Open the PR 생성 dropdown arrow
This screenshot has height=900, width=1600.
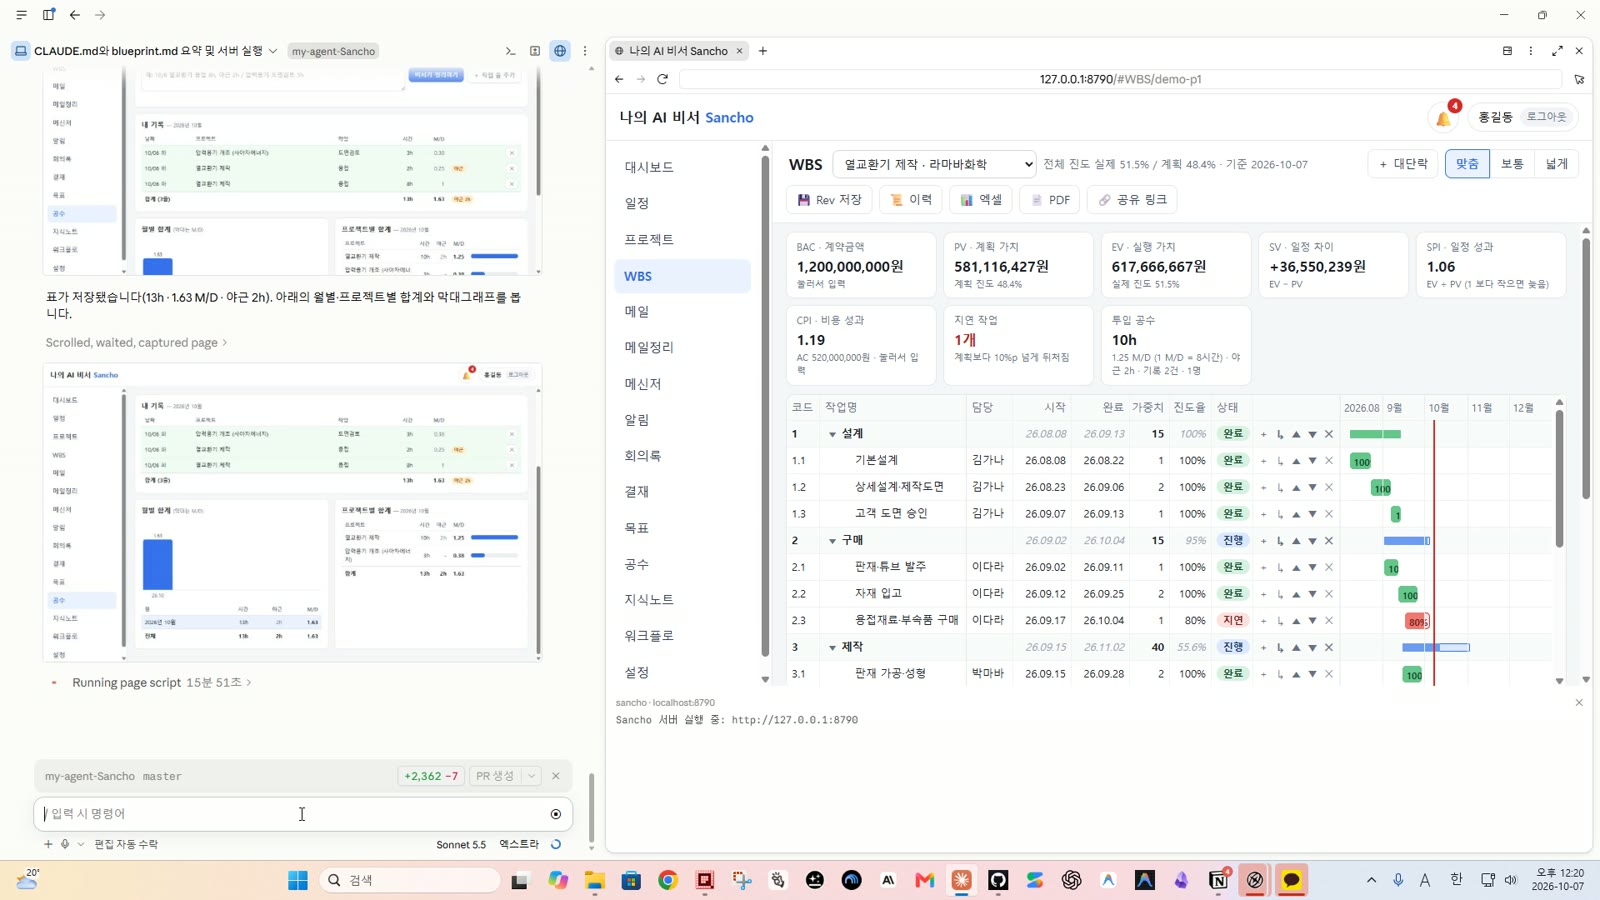click(532, 776)
